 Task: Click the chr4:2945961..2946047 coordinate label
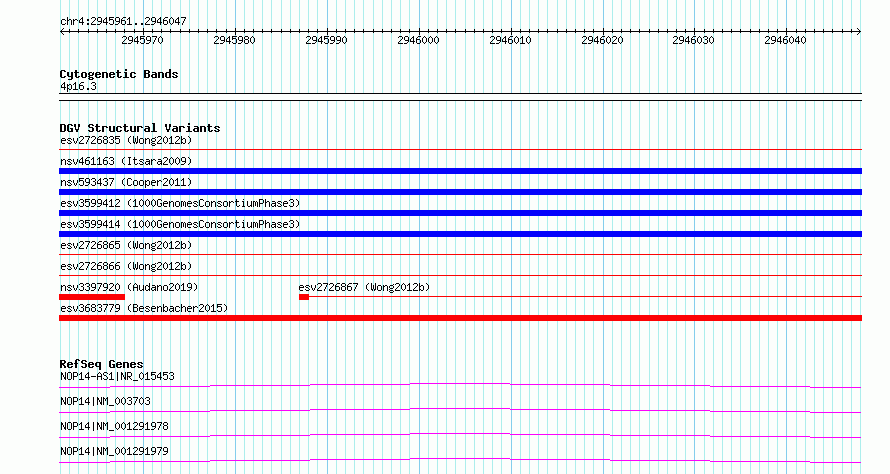pyautogui.click(x=123, y=21)
